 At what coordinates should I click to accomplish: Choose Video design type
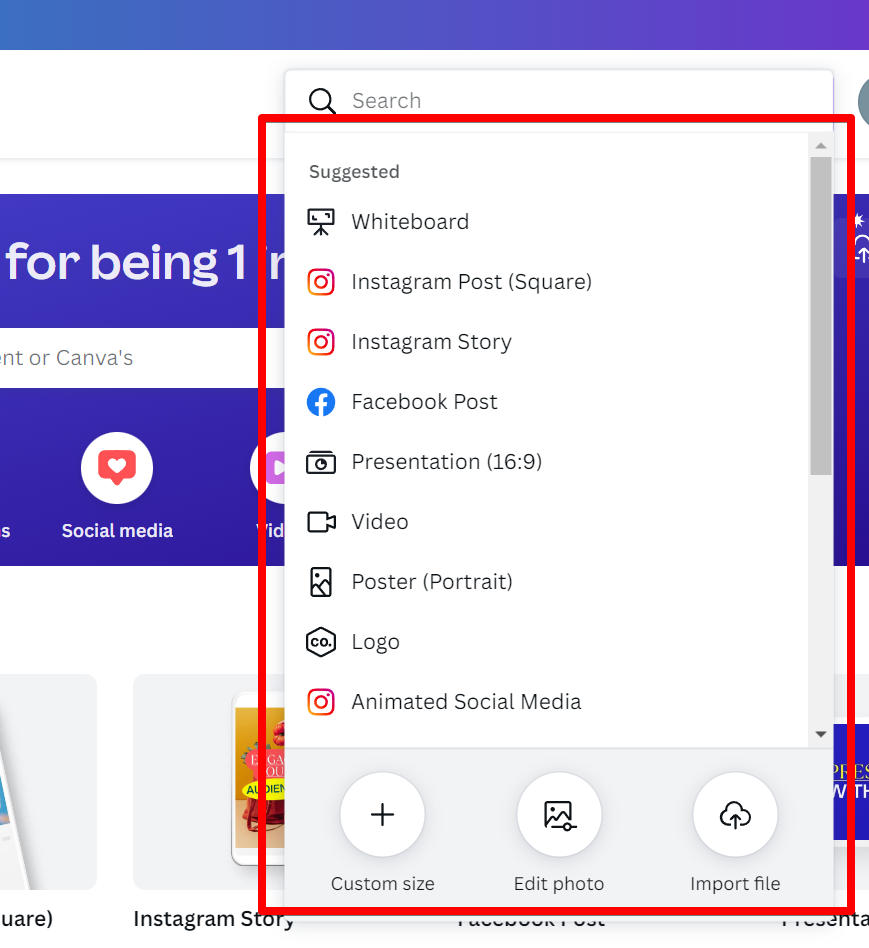pyautogui.click(x=380, y=522)
